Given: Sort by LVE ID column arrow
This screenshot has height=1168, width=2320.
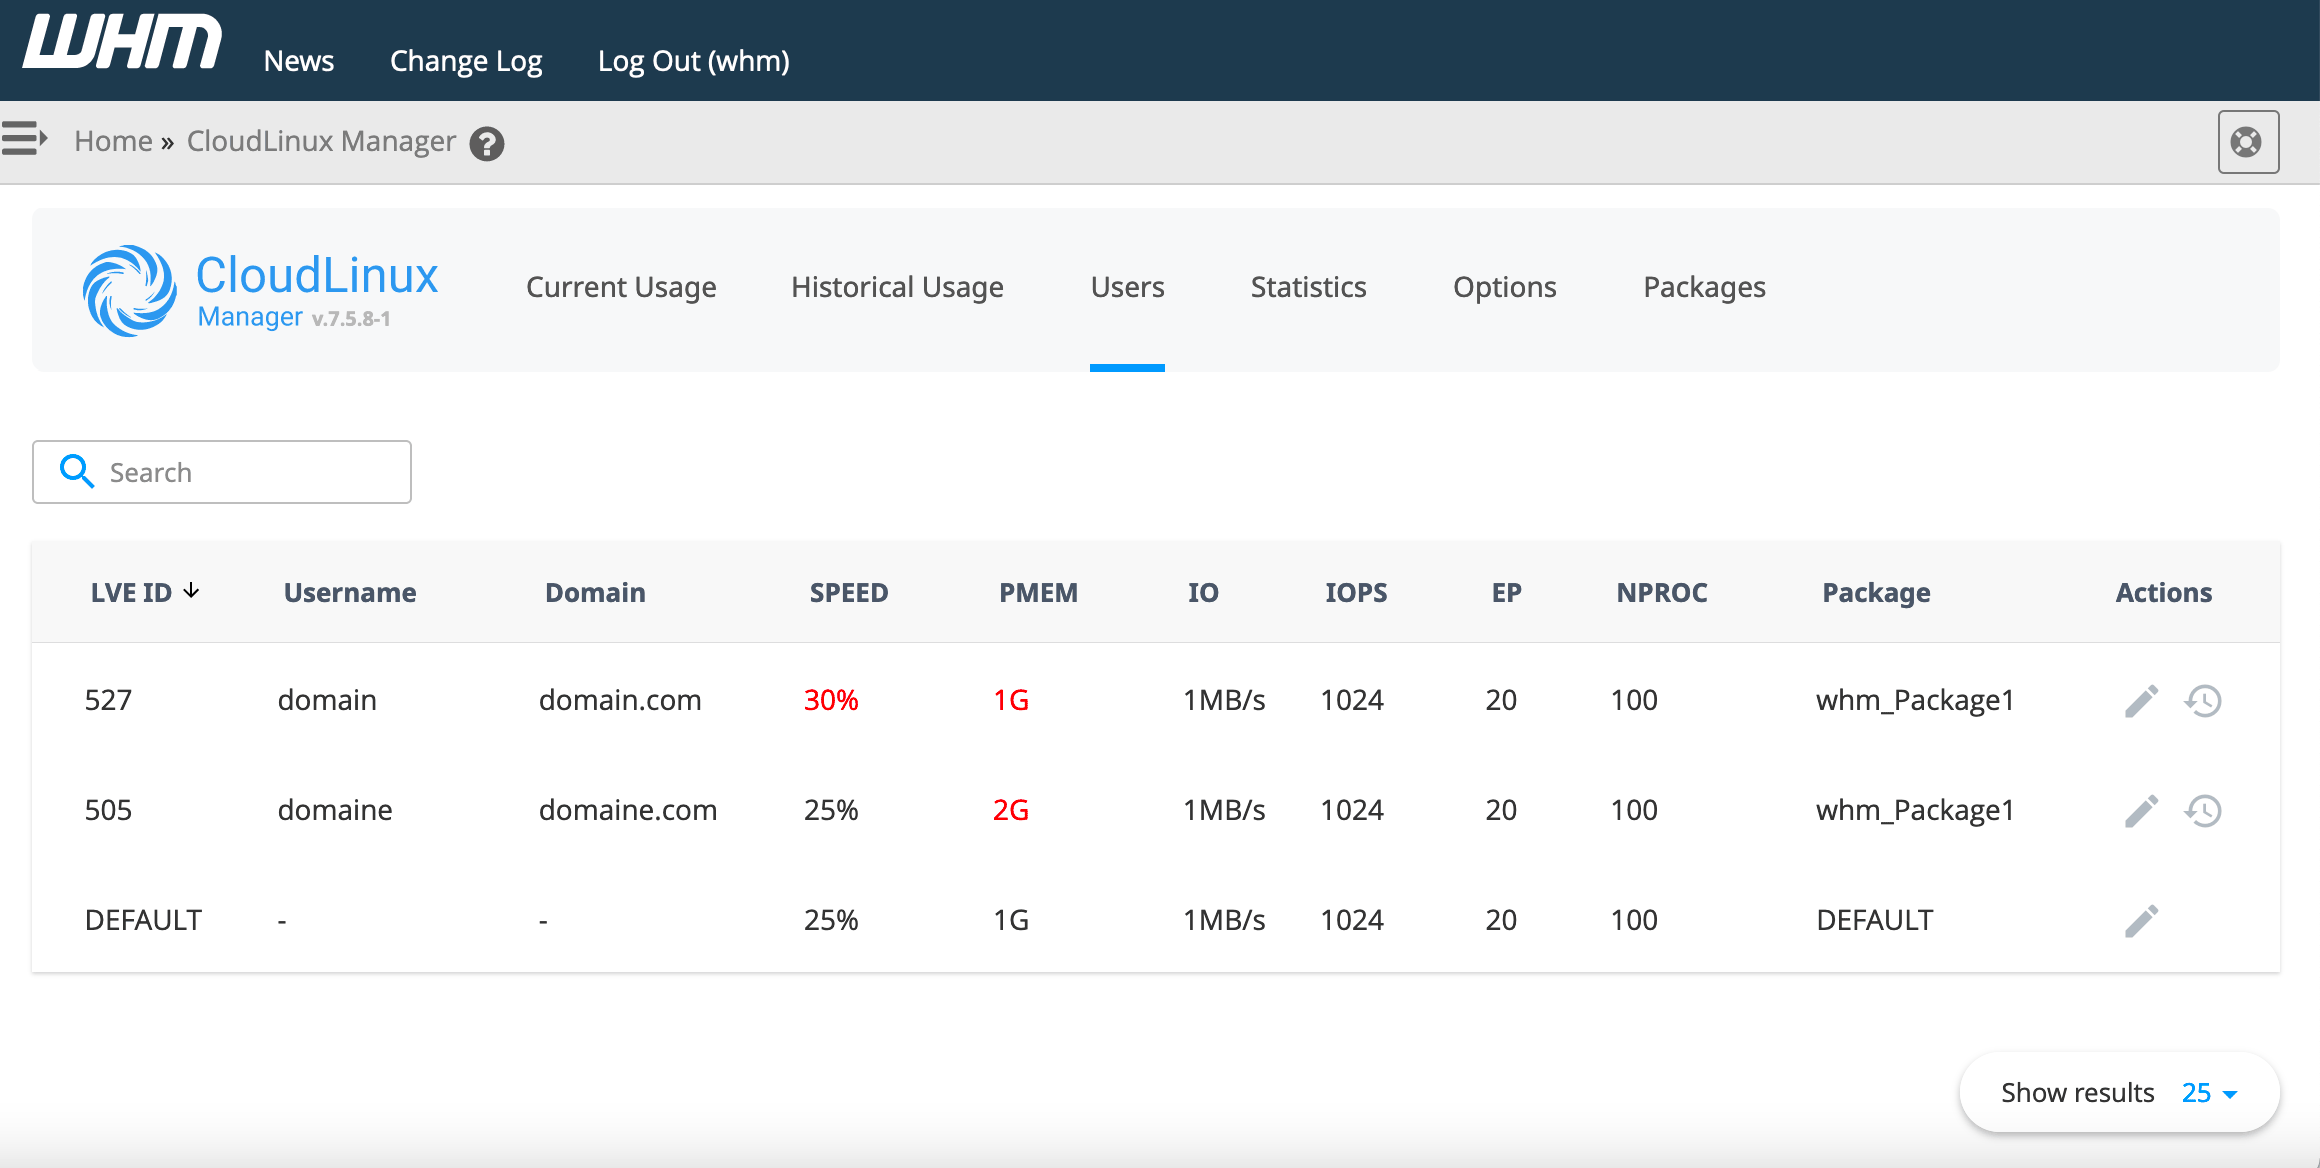Looking at the screenshot, I should click(191, 591).
